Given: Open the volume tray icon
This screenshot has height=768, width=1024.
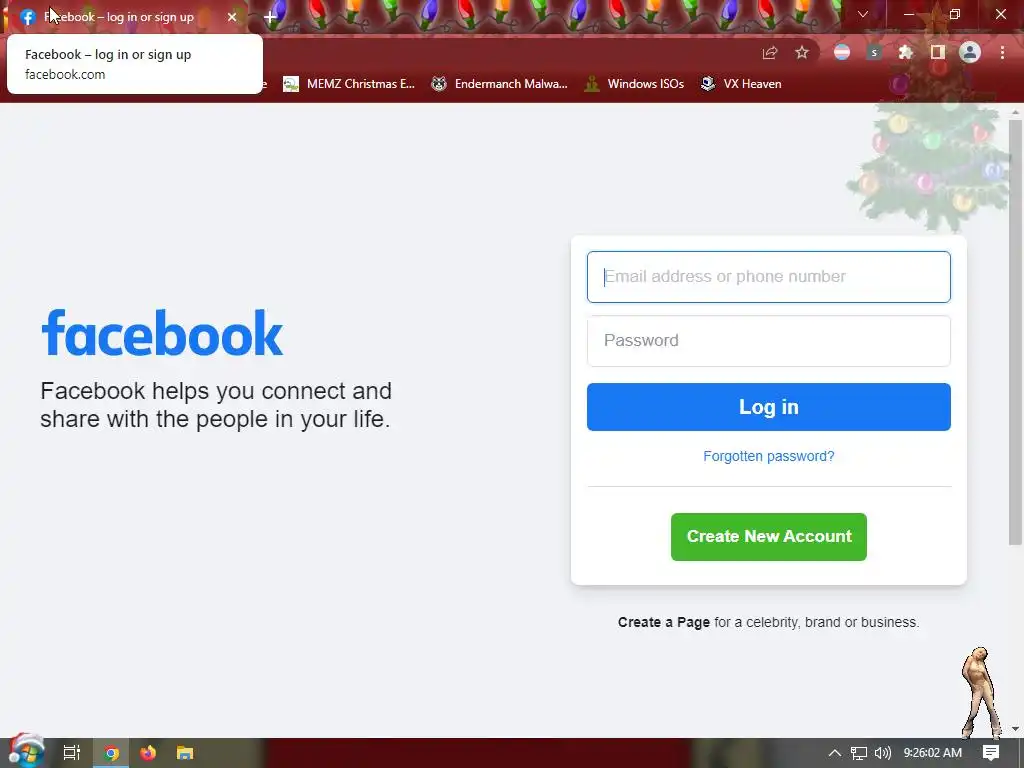Looking at the screenshot, I should pos(882,753).
